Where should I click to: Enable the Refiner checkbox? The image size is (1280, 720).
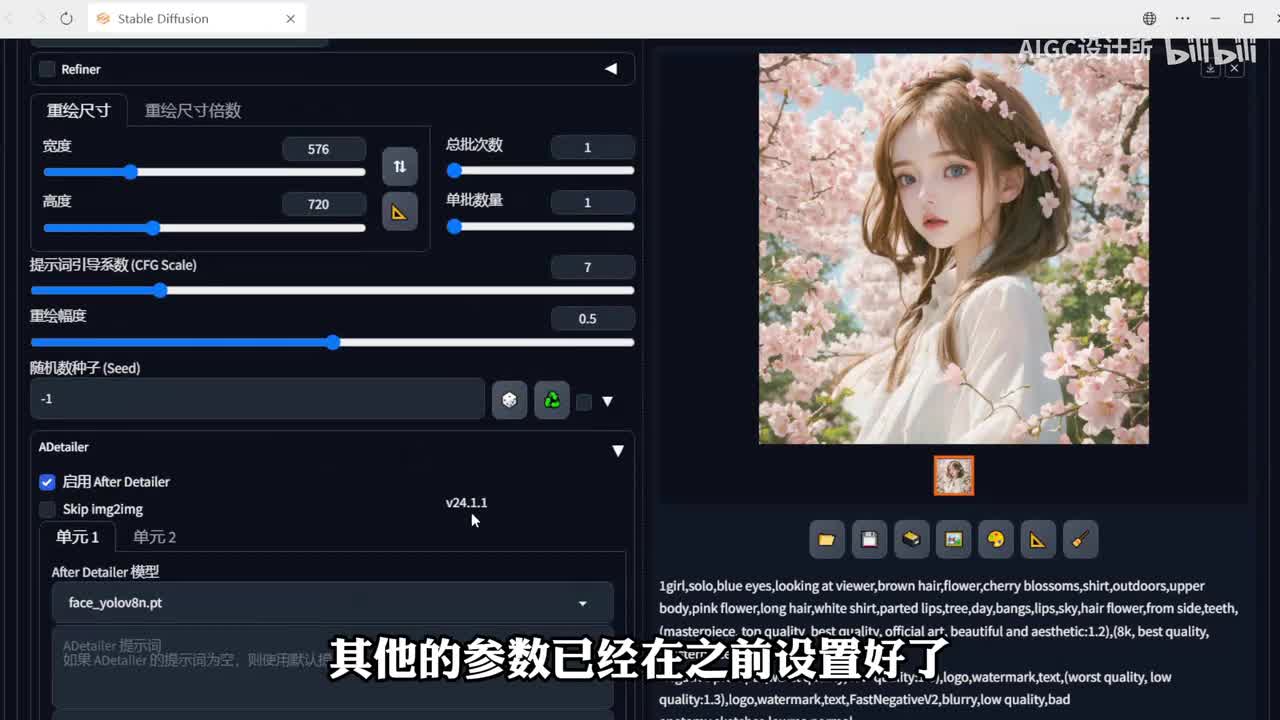(47, 69)
